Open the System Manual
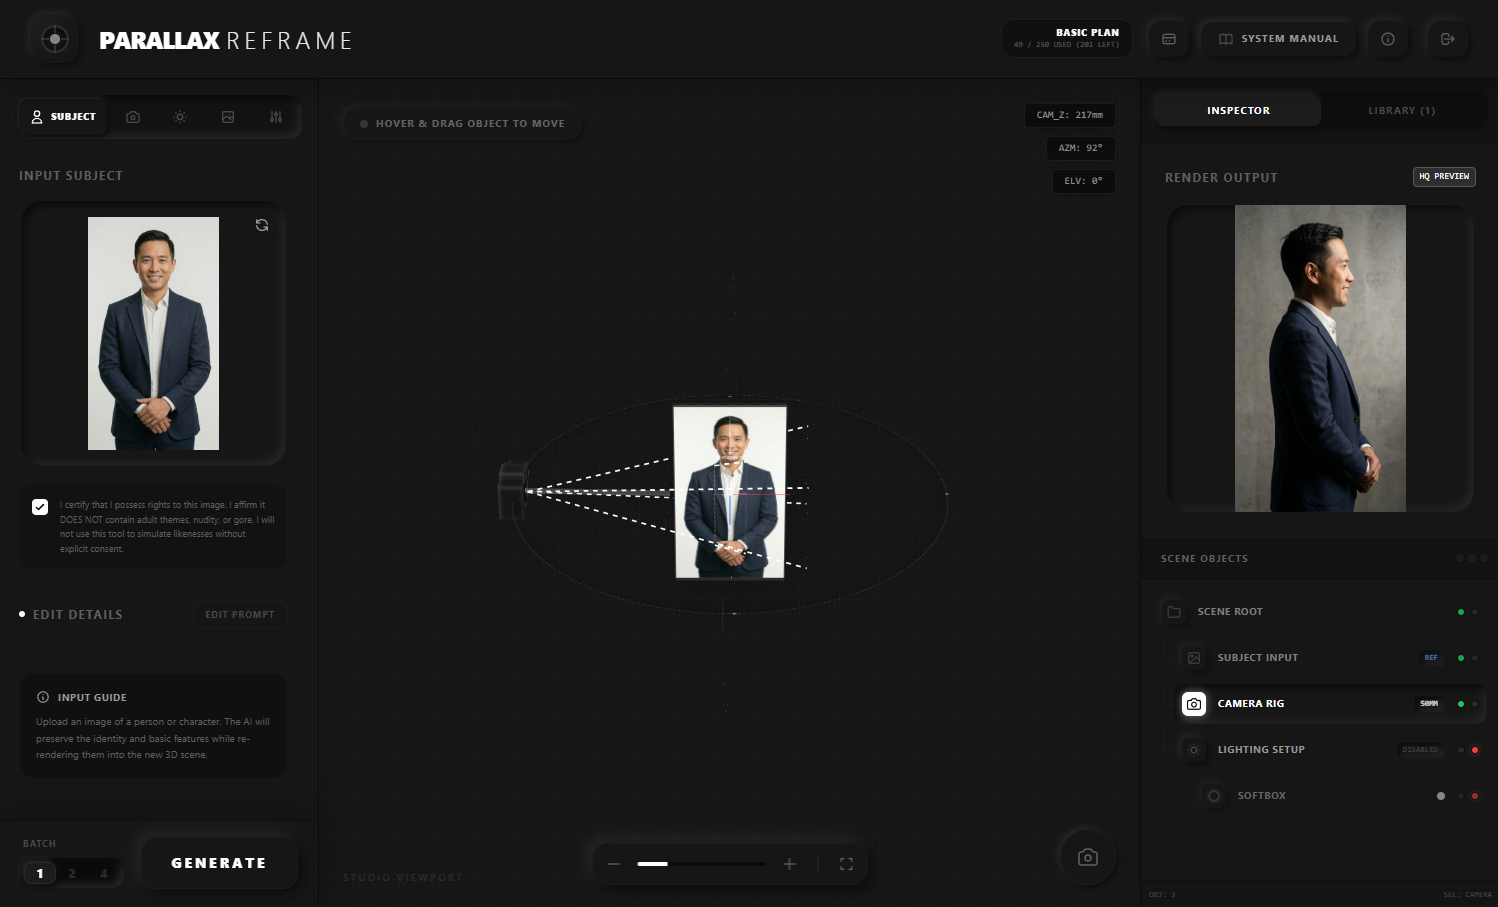 [1279, 39]
